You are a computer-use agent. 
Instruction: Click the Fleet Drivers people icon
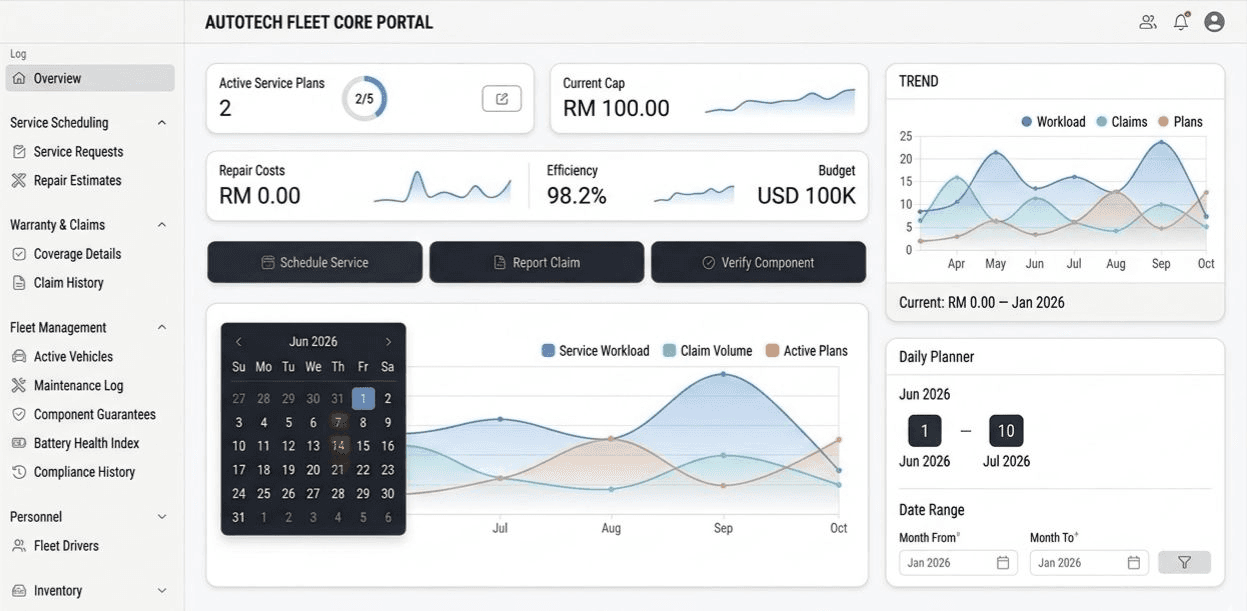(19, 546)
